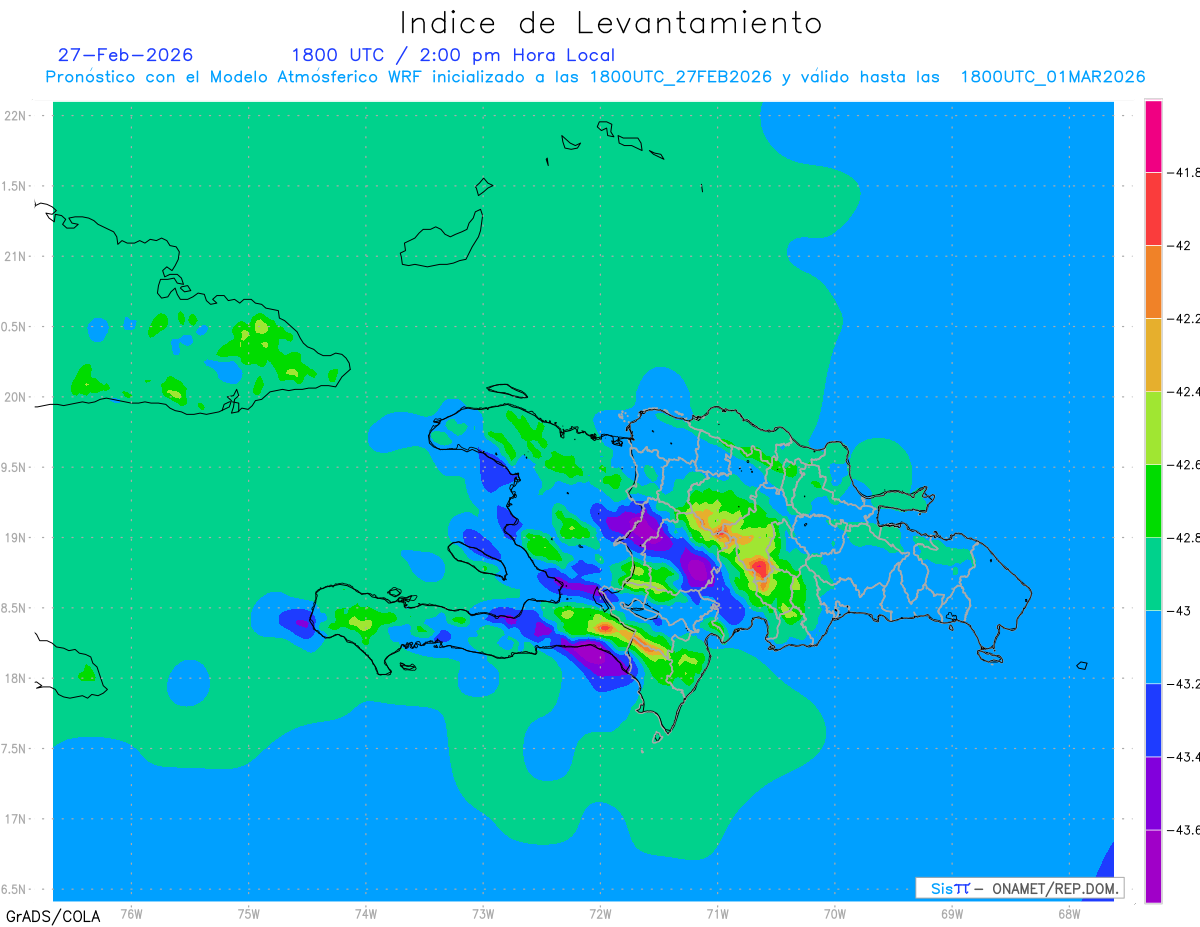The image size is (1200, 927).
Task: Click the longitude label '74W'
Action: click(366, 912)
